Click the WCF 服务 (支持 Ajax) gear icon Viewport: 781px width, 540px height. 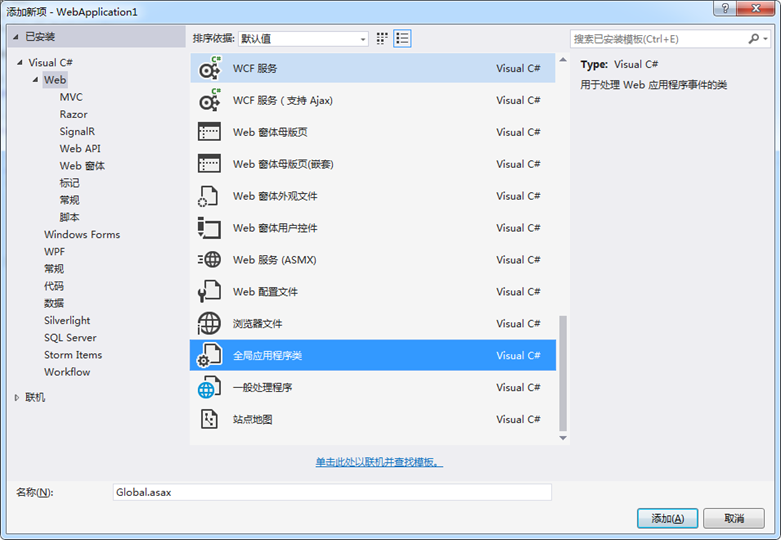pos(209,100)
